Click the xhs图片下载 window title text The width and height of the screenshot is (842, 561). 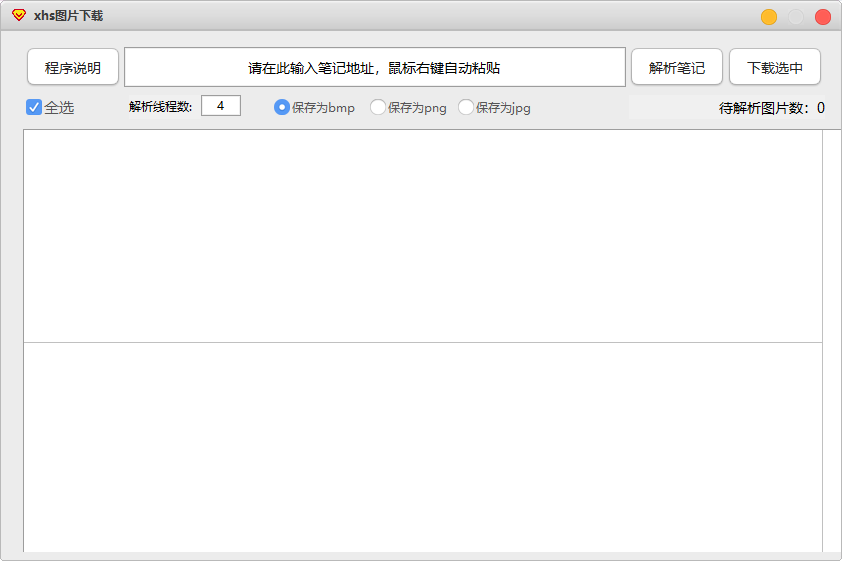click(68, 16)
